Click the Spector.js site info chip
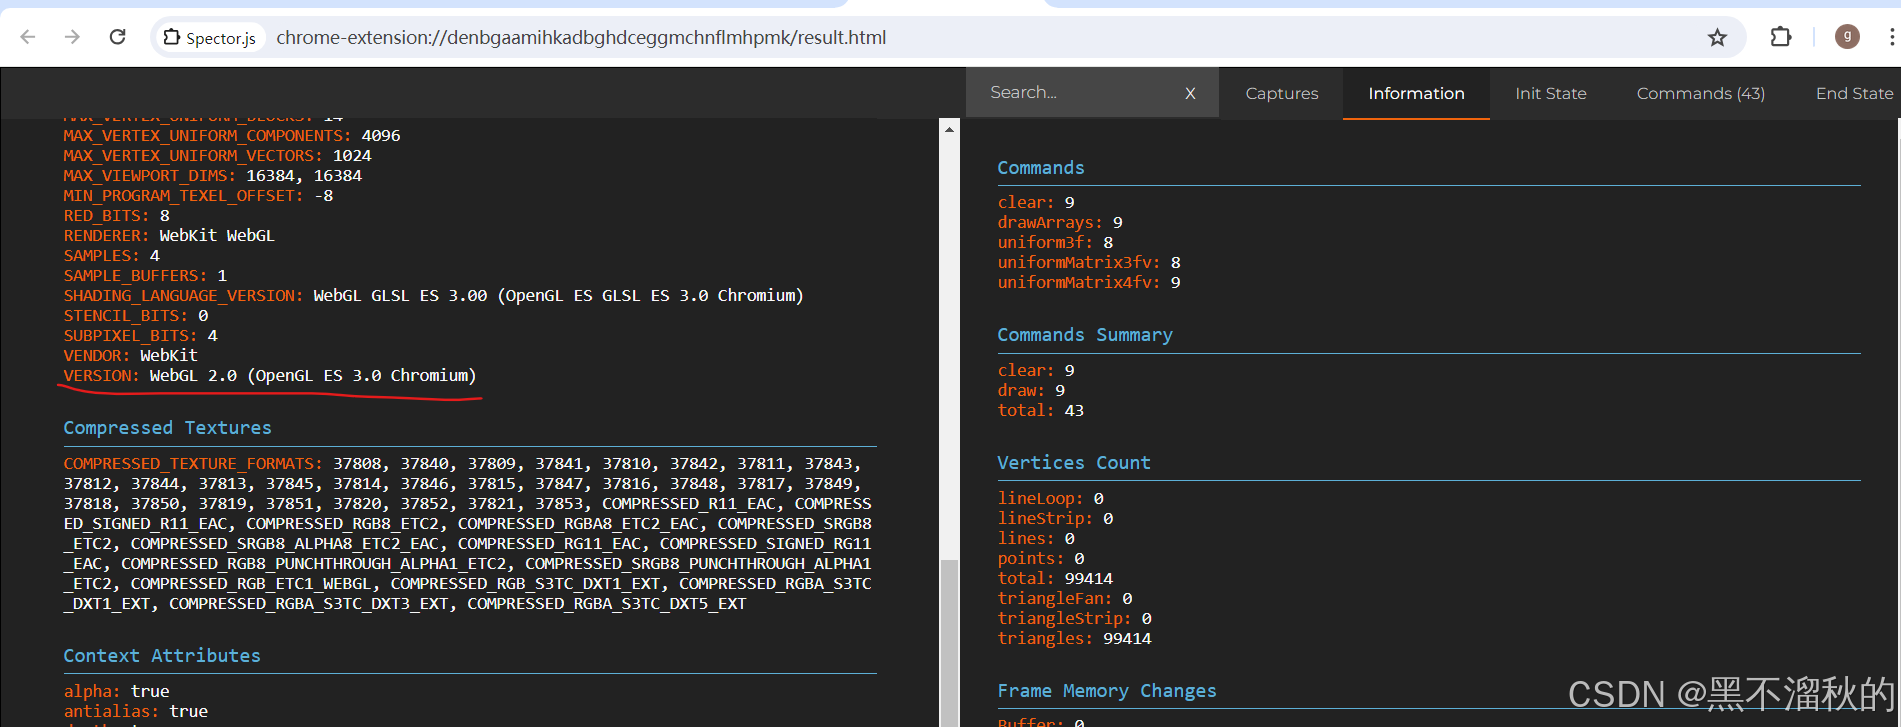 click(209, 38)
